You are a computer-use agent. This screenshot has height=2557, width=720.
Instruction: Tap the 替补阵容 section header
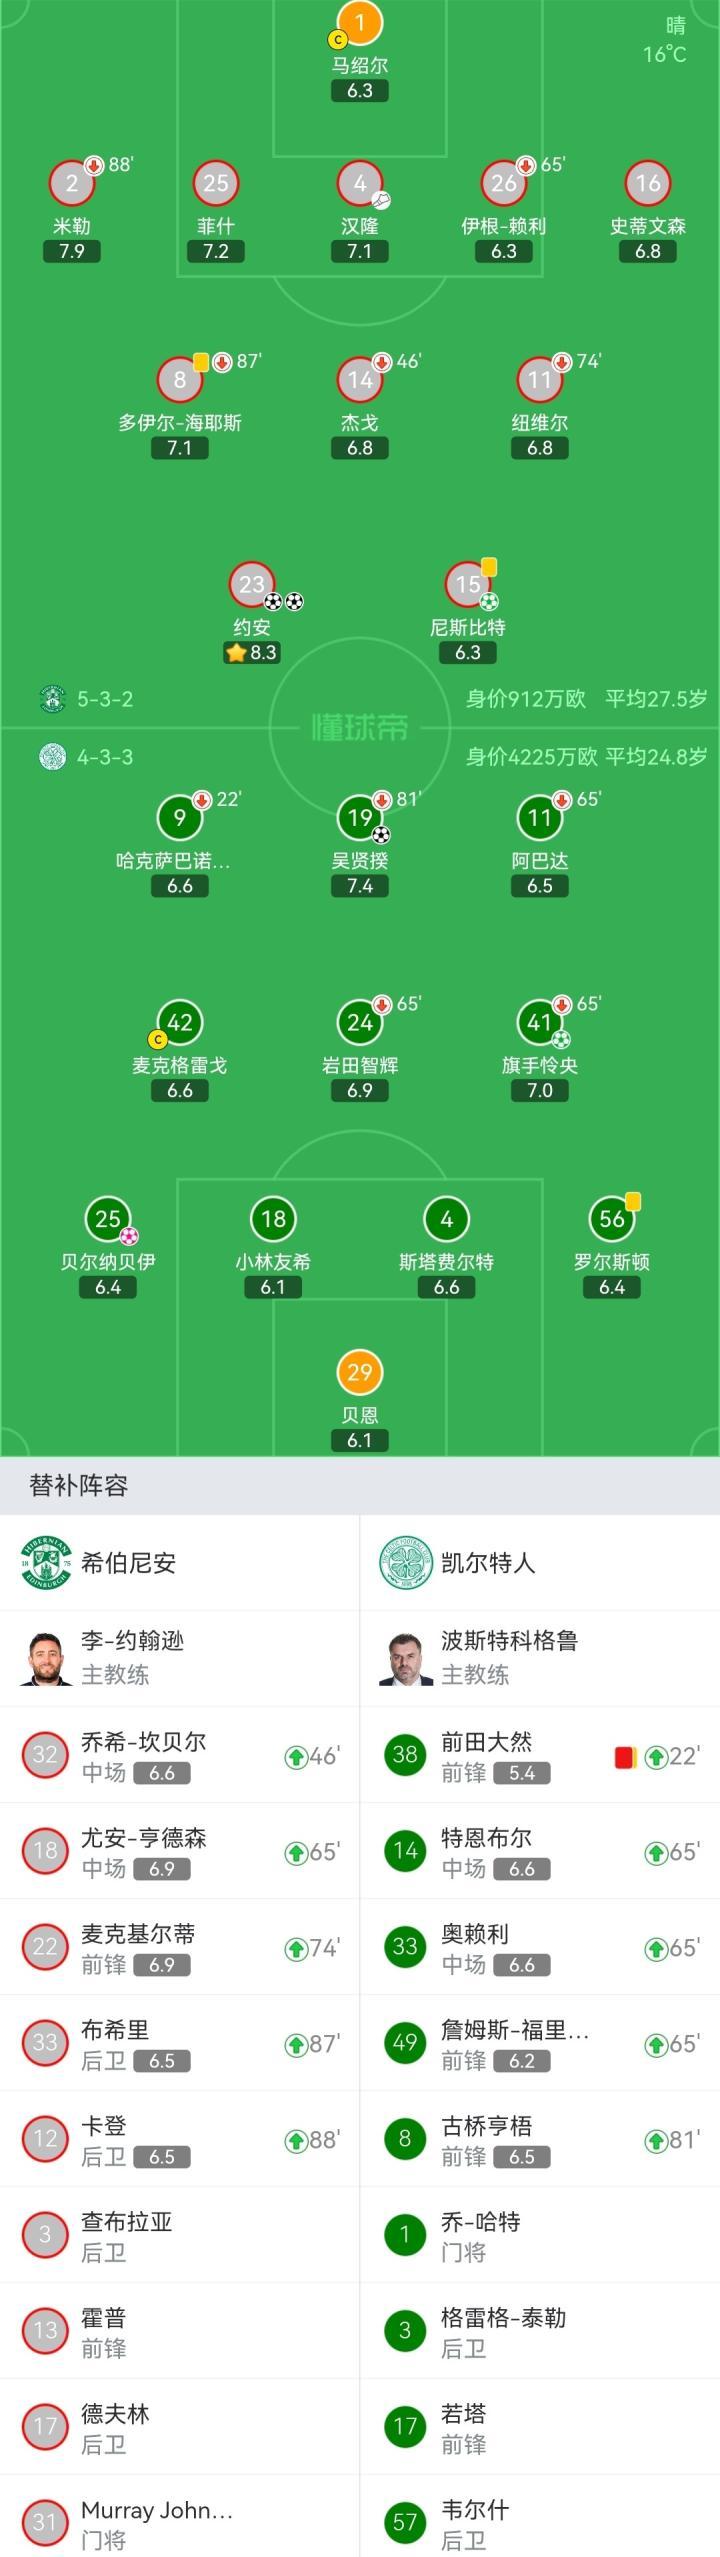[x=79, y=1485]
